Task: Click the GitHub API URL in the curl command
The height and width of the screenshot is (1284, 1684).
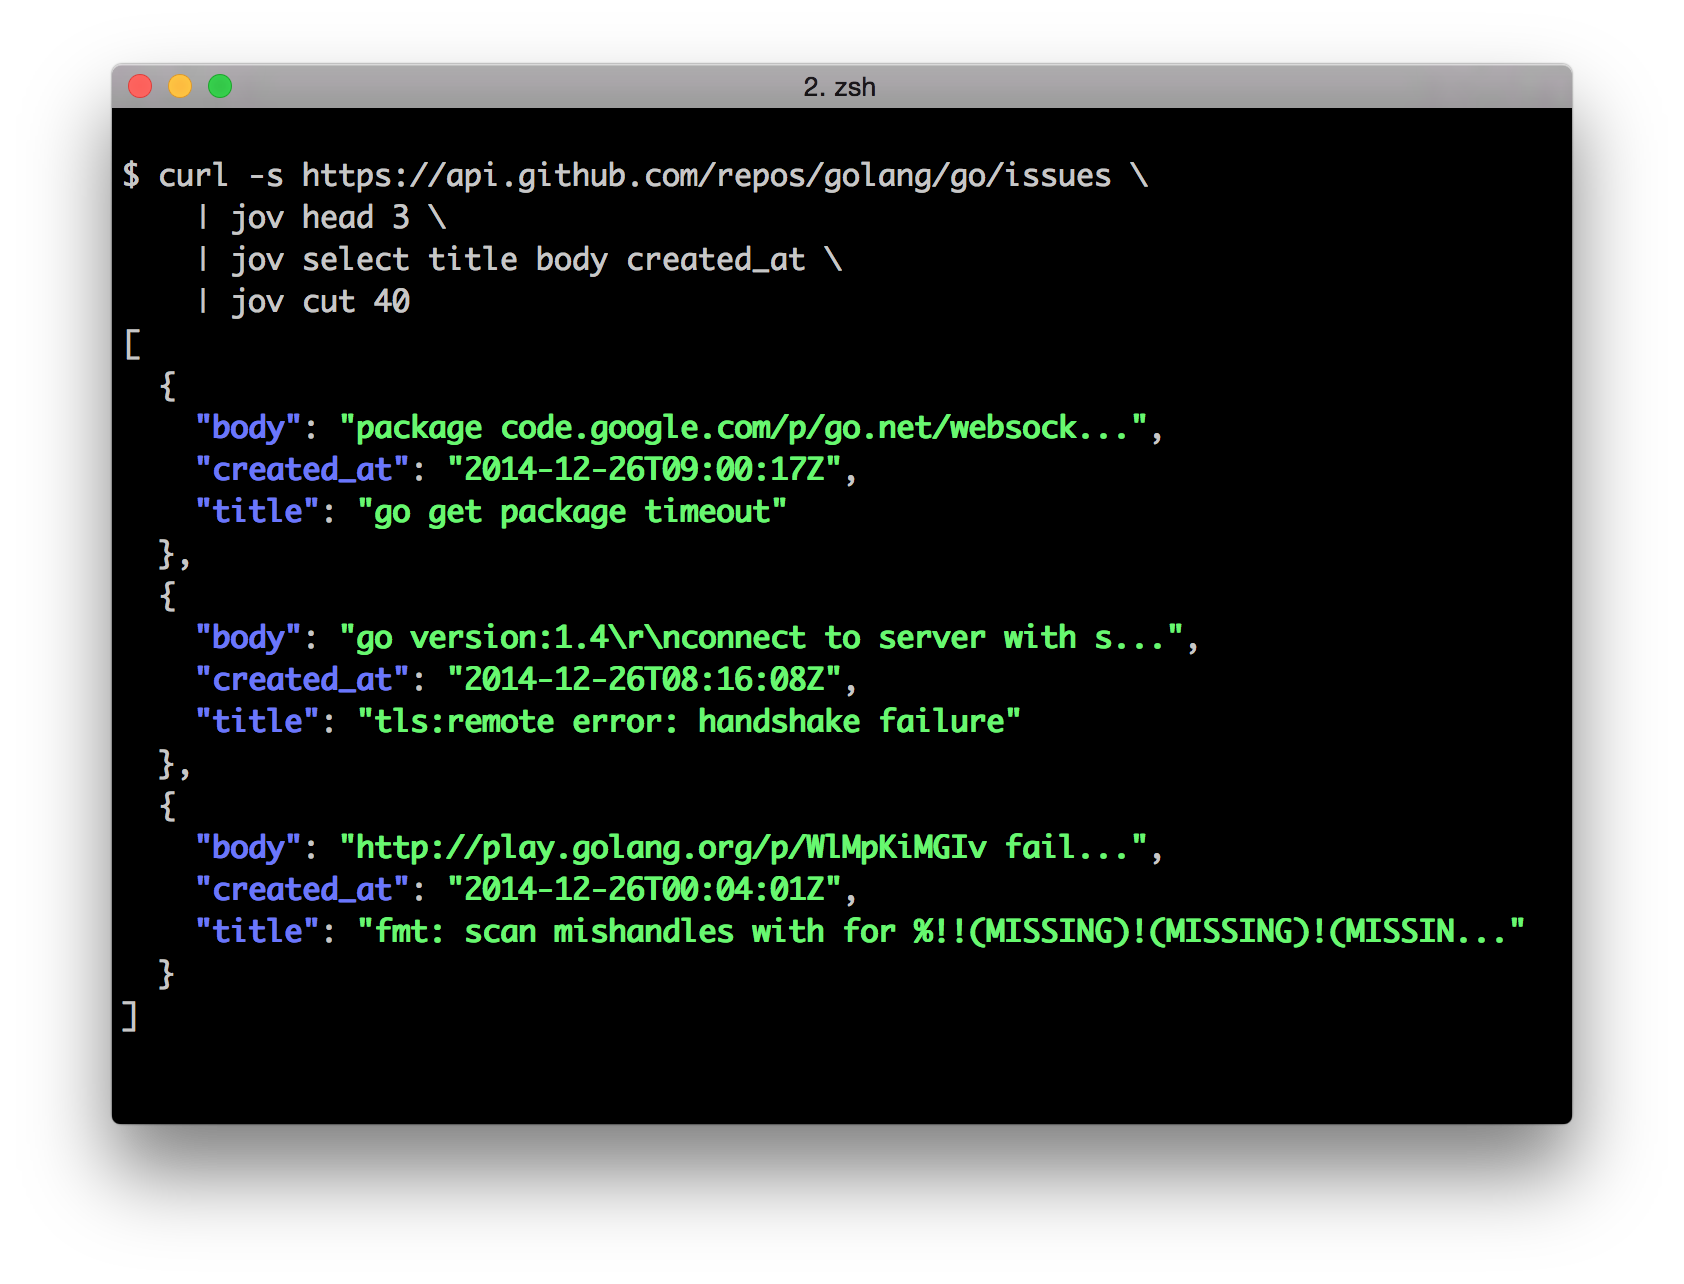Action: 706,176
